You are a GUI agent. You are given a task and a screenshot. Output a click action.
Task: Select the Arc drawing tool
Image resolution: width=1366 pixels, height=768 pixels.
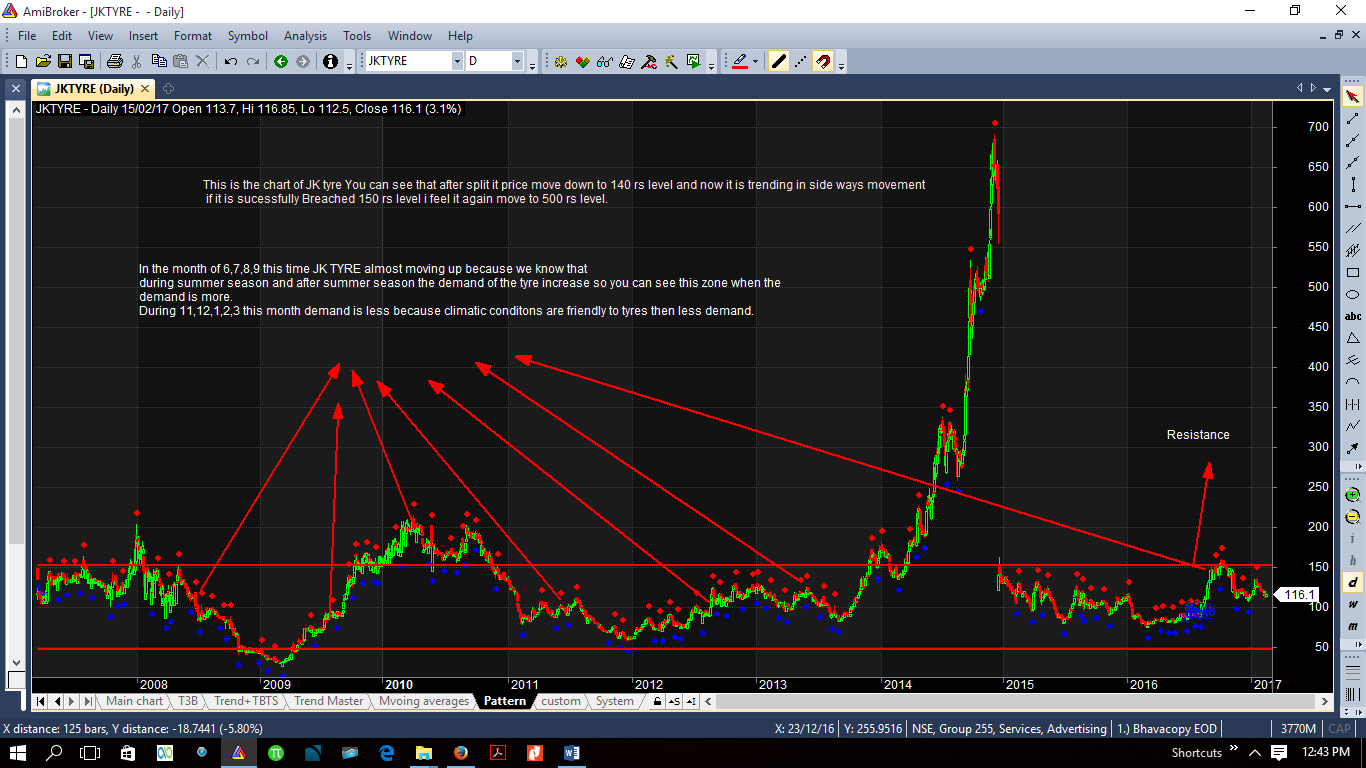click(1352, 382)
